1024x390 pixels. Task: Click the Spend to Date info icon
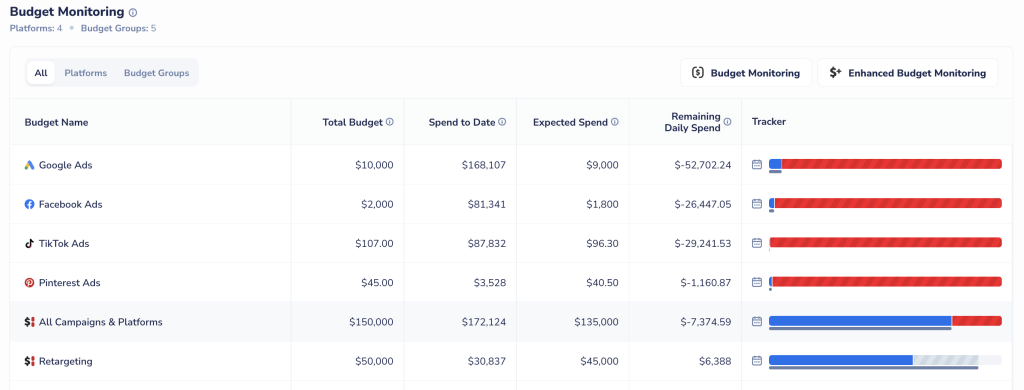point(502,122)
